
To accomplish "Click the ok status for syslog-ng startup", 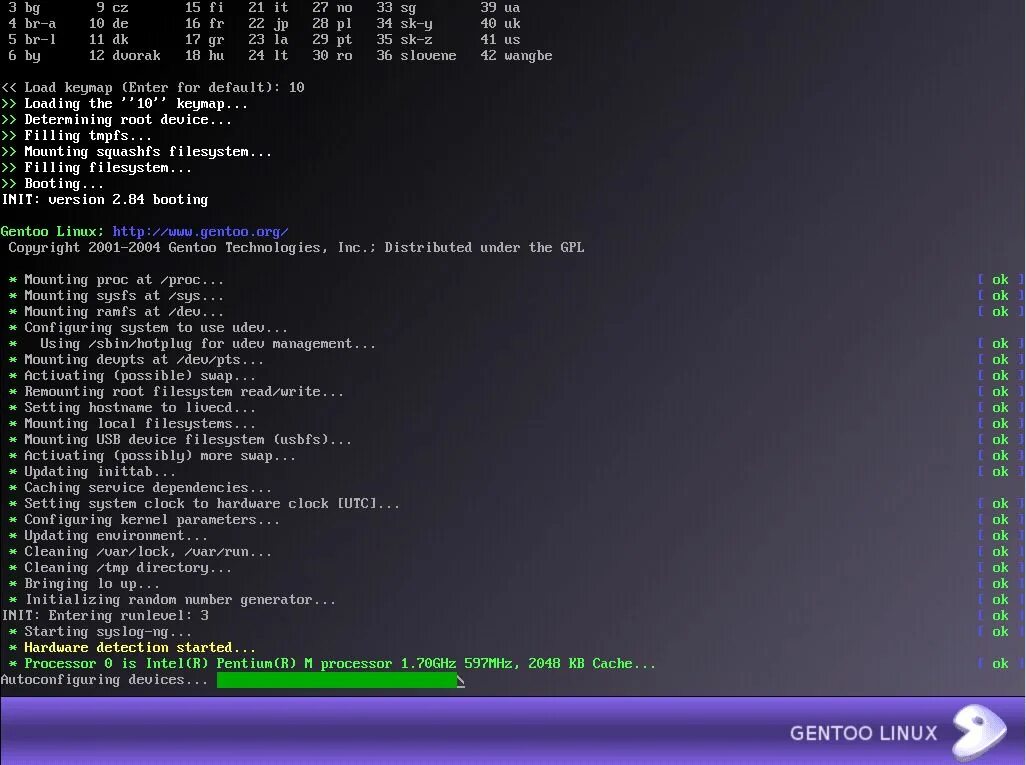I will click(x=999, y=631).
